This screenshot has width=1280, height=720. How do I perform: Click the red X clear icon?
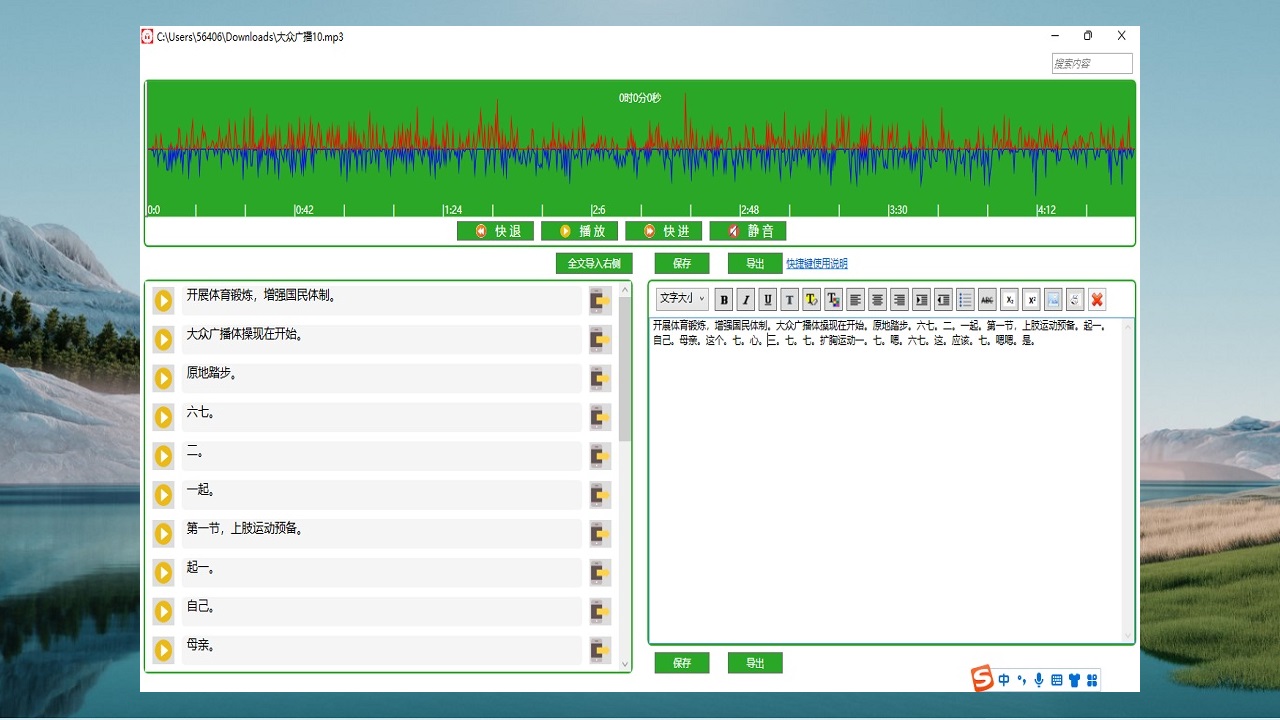click(x=1097, y=299)
